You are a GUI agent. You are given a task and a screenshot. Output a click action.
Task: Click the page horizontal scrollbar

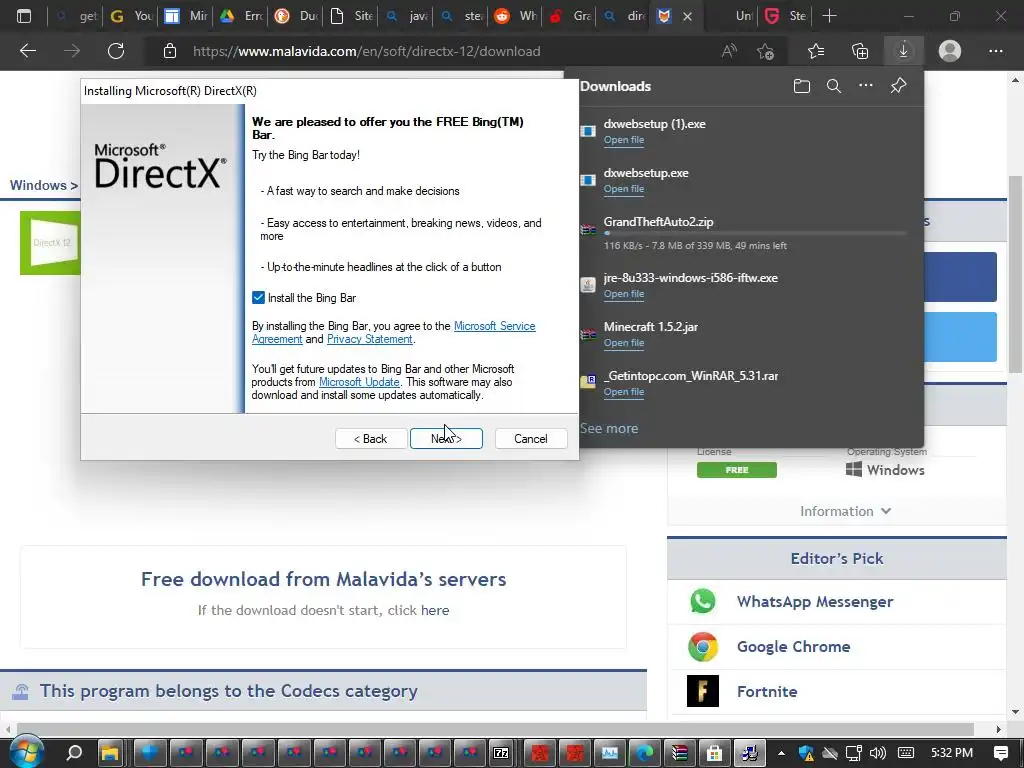click(x=495, y=729)
